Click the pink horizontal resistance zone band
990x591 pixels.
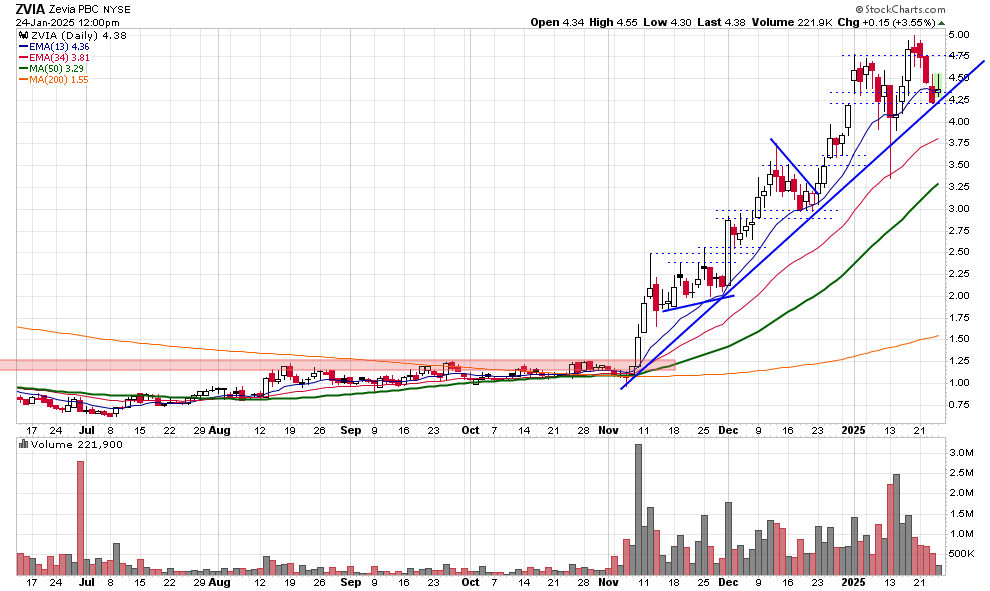coord(300,365)
